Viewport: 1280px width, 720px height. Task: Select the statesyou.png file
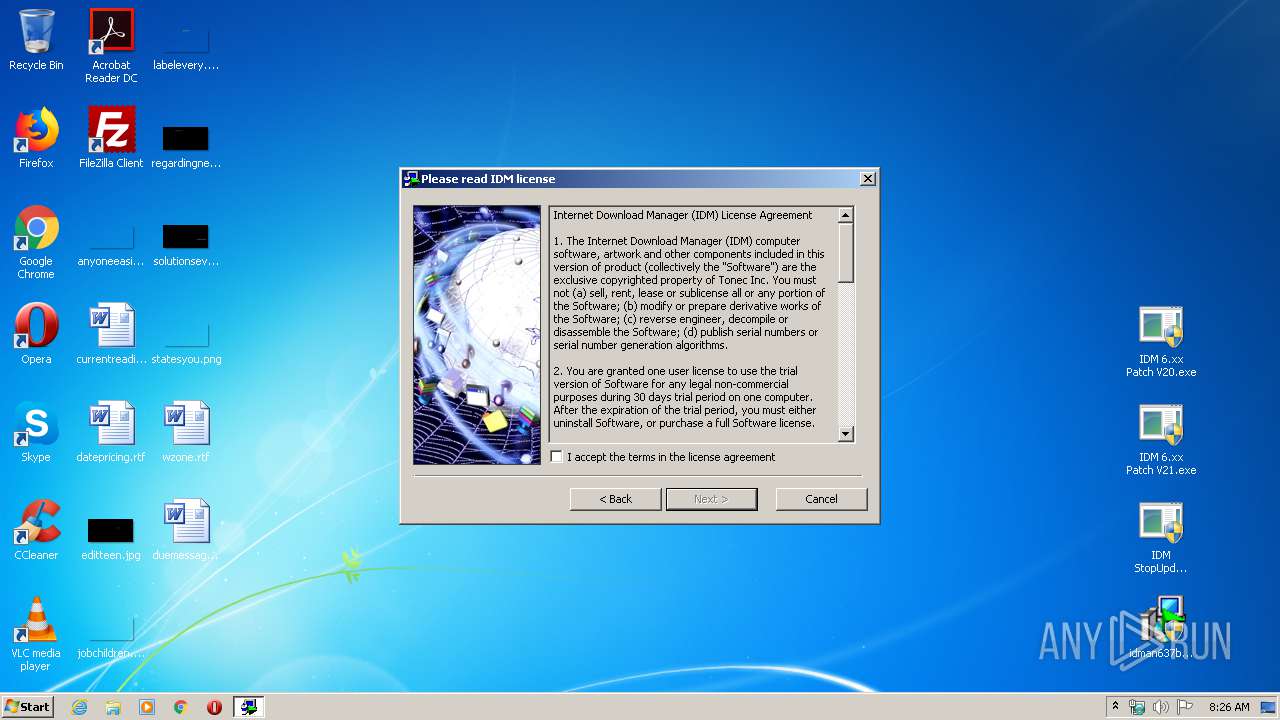186,342
